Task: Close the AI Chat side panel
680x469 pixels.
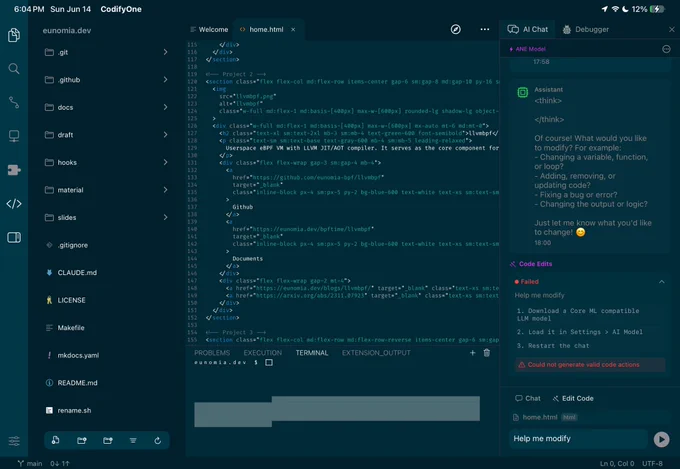Action: (x=671, y=30)
